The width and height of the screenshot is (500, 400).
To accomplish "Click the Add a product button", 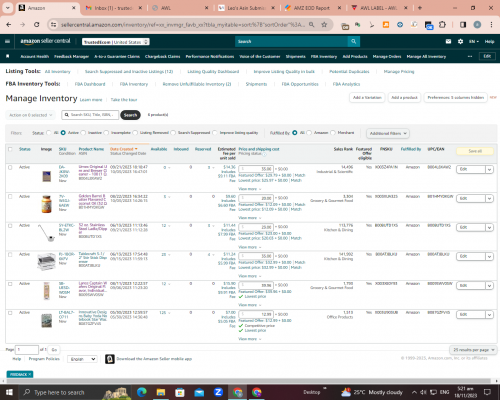I will click(404, 98).
